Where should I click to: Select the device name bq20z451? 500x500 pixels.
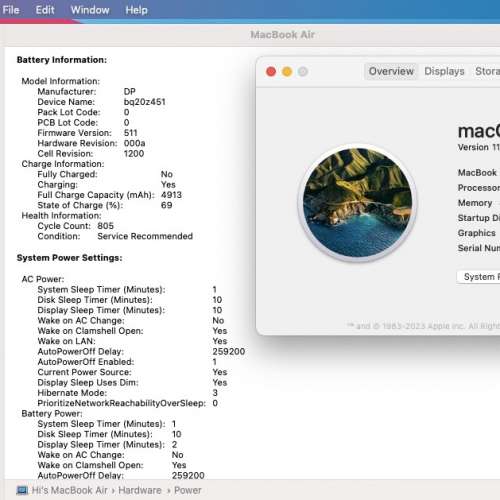pyautogui.click(x=144, y=102)
